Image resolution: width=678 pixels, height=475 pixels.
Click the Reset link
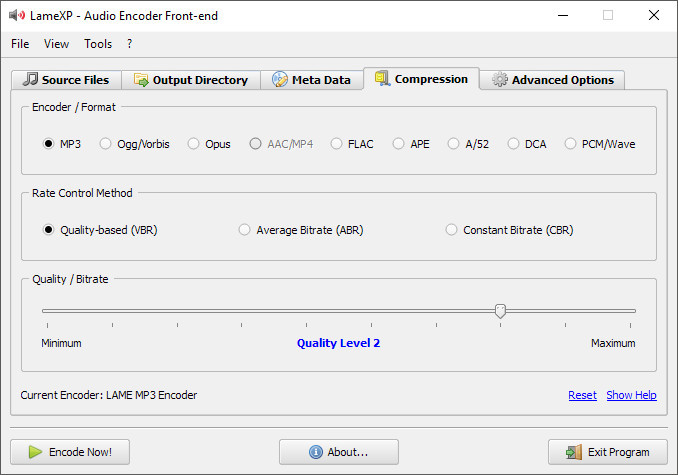point(582,395)
